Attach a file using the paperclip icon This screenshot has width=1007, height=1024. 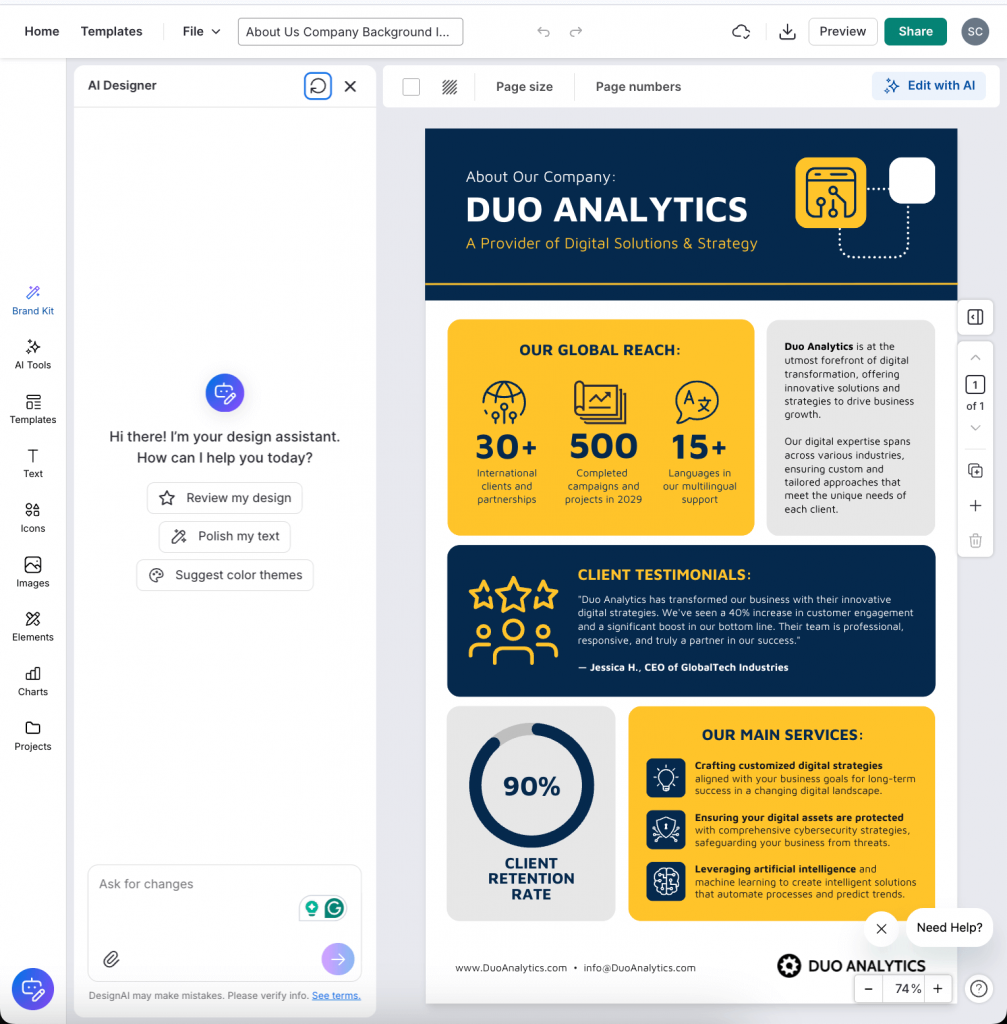coord(111,959)
